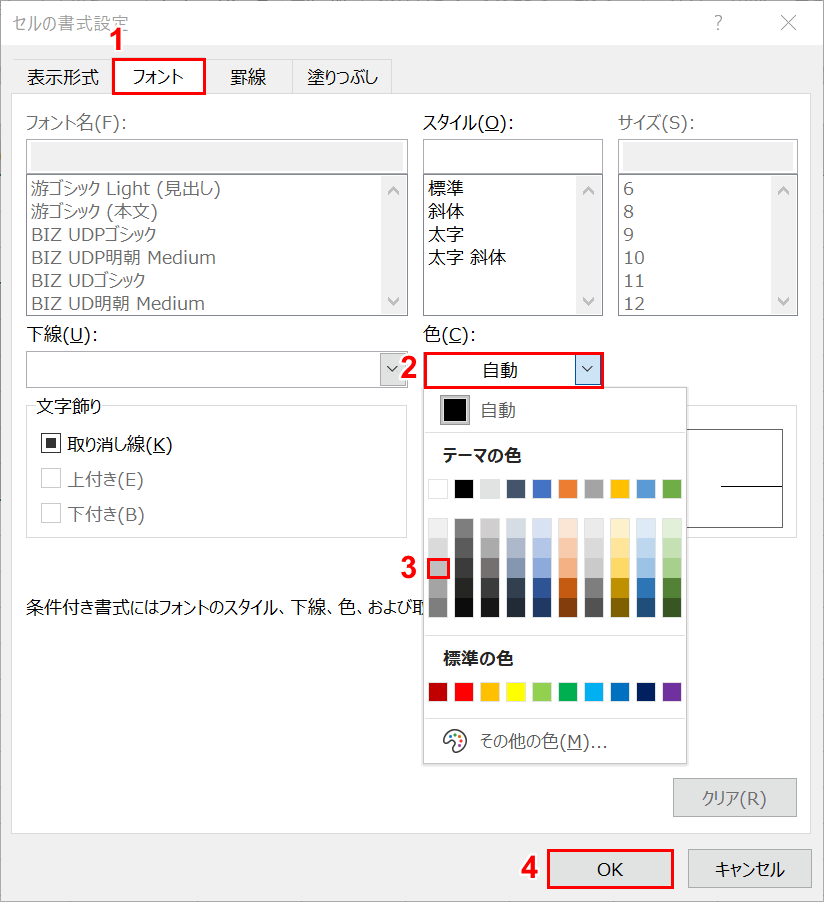The height and width of the screenshot is (902, 824).
Task: Pick dark navy standard color swatch
Action: pyautogui.click(x=646, y=692)
